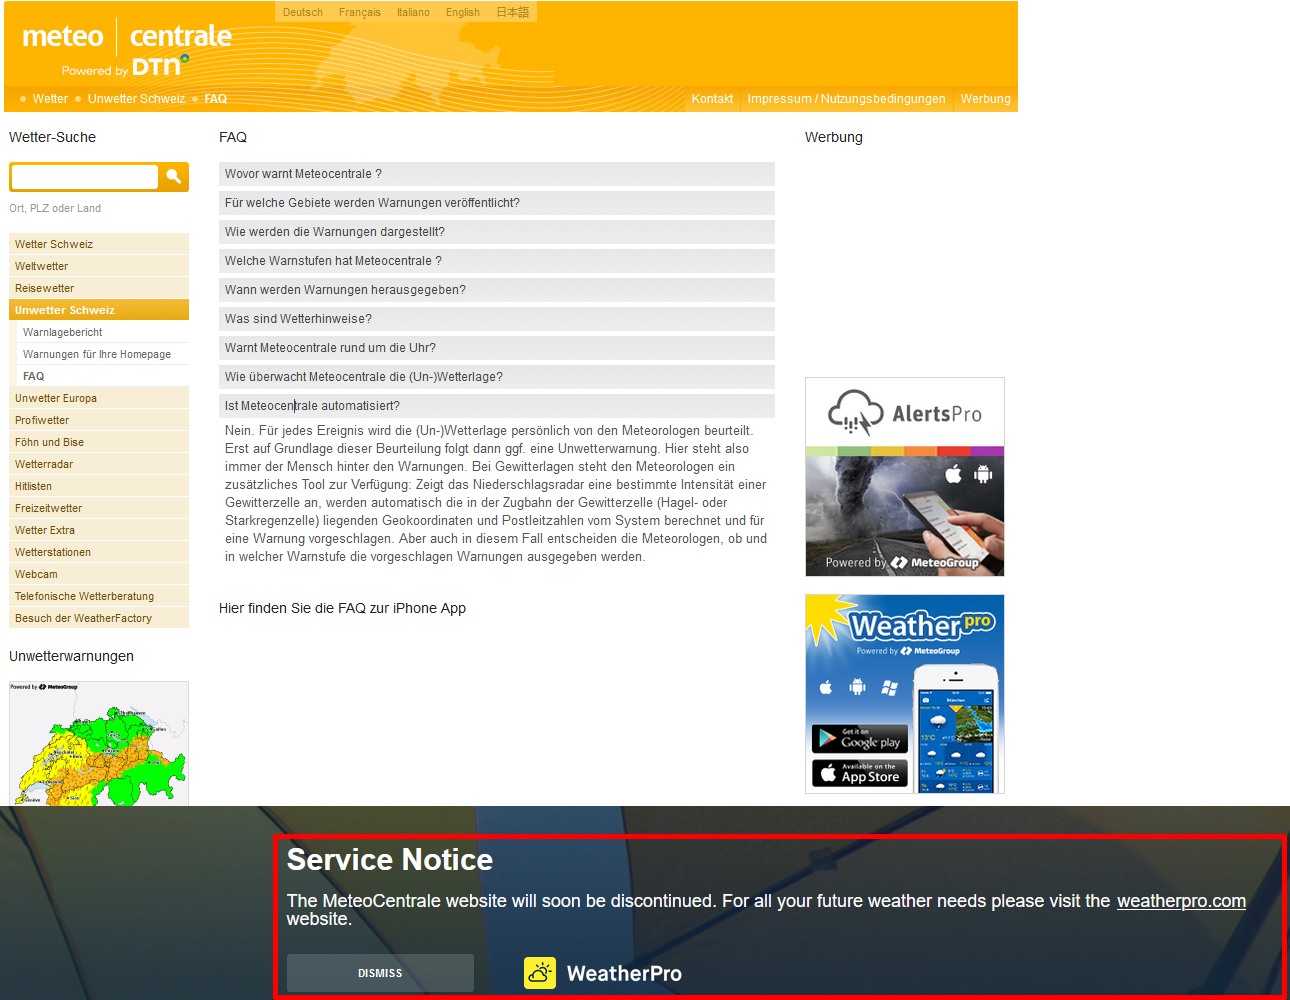Open Warnlagebericht submenu item
Image resolution: width=1290 pixels, height=1000 pixels.
(x=104, y=332)
